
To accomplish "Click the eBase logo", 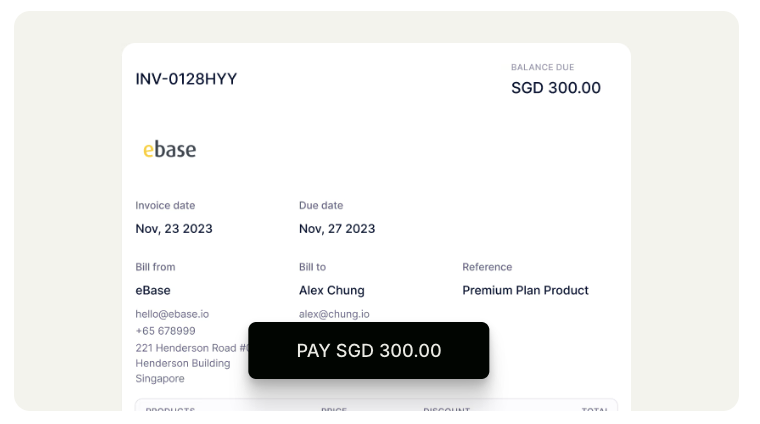I will pos(169,150).
